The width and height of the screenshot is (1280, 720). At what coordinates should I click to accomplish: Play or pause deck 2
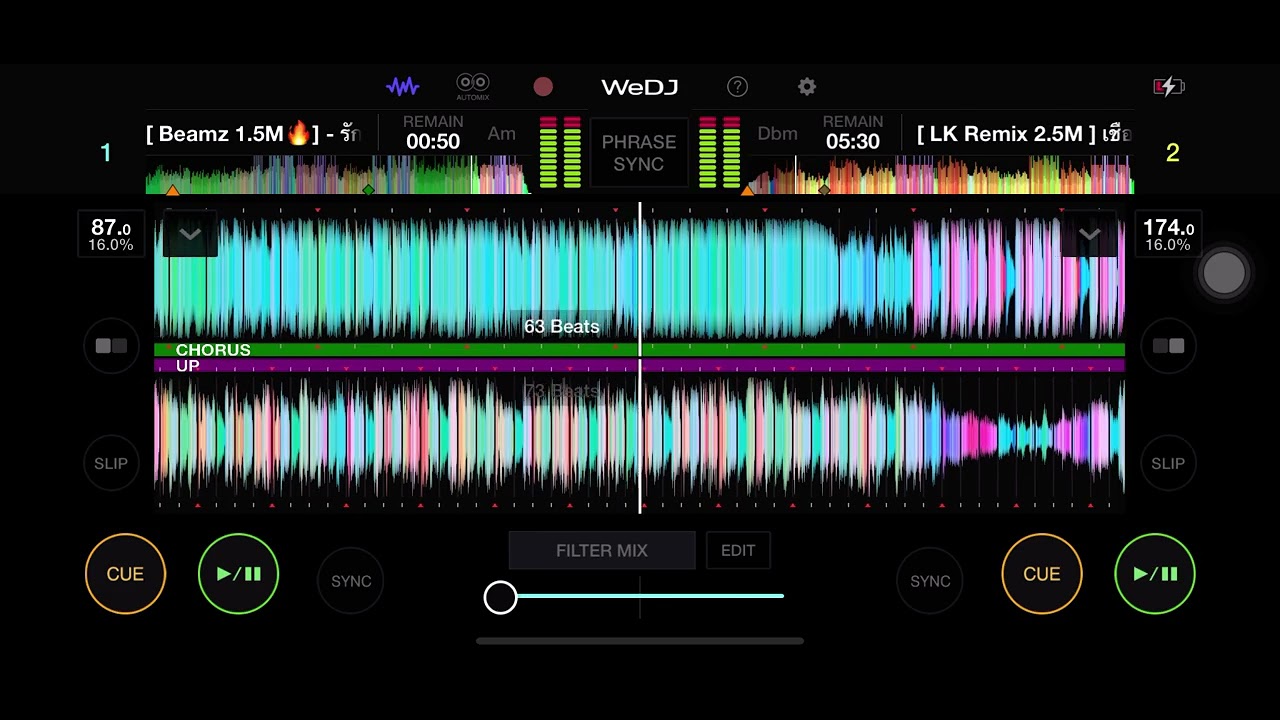coord(1155,574)
